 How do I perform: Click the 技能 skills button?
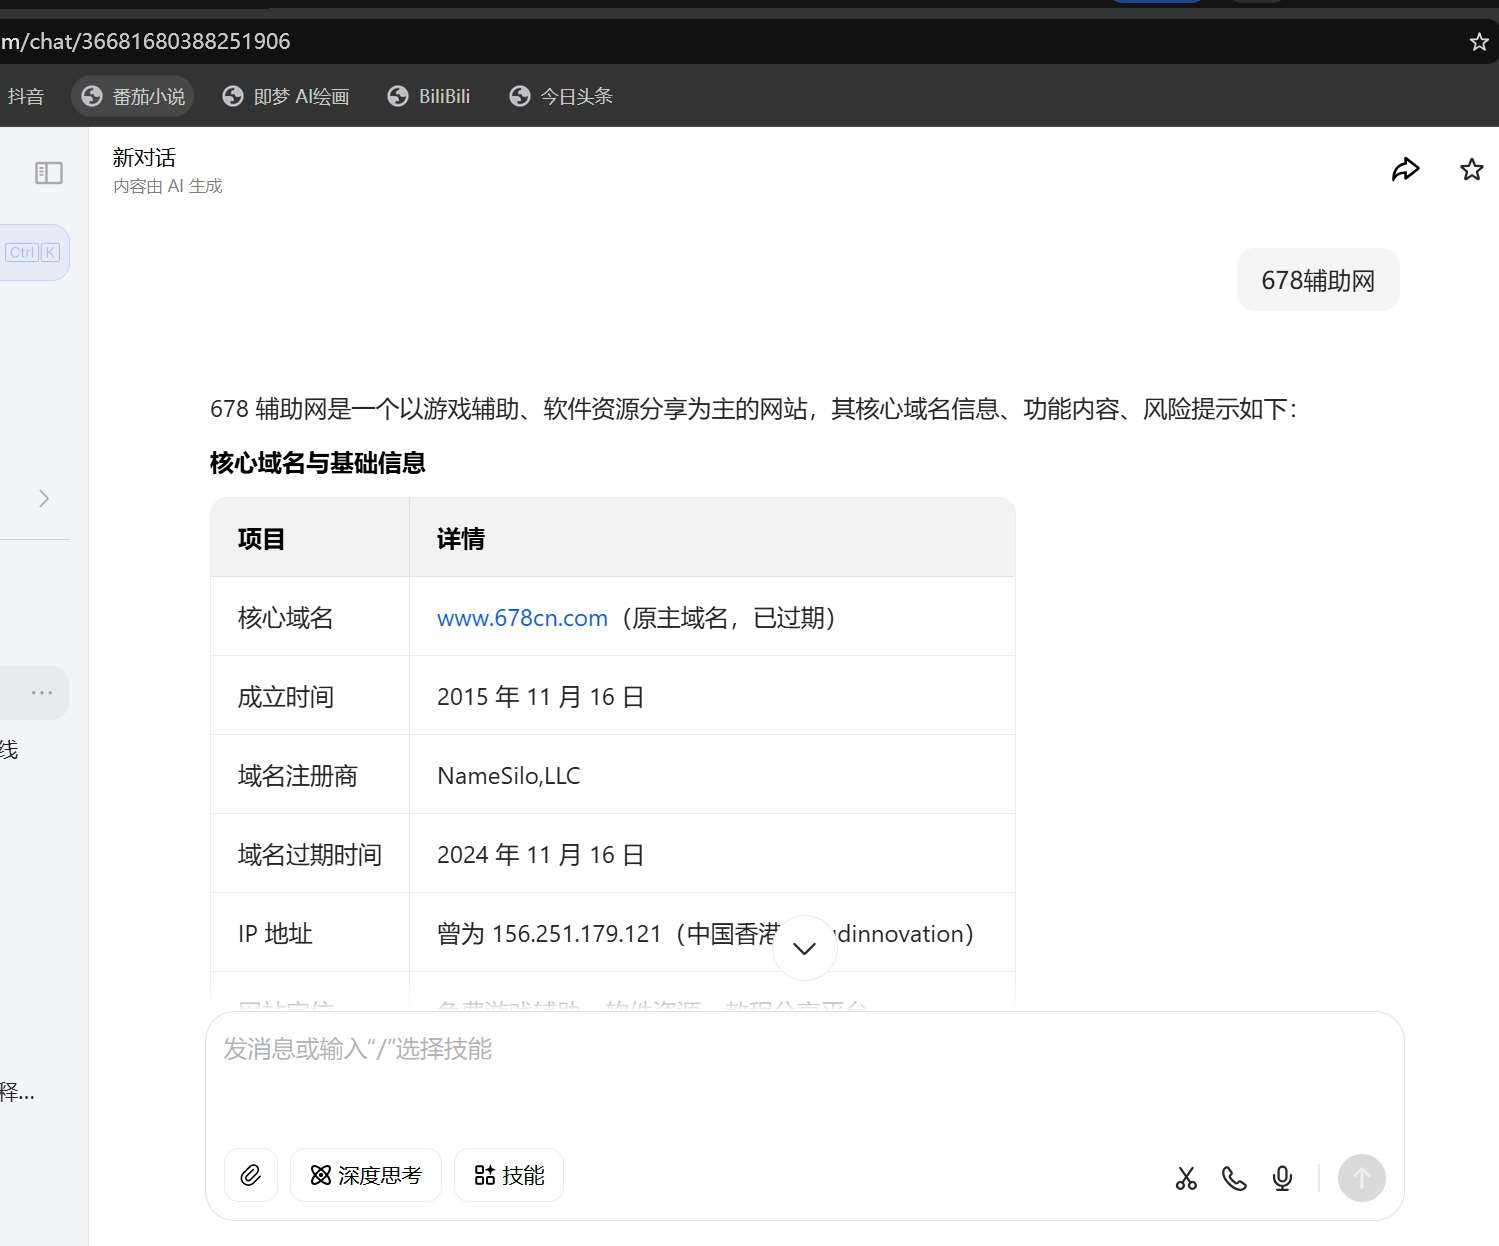pos(508,1175)
